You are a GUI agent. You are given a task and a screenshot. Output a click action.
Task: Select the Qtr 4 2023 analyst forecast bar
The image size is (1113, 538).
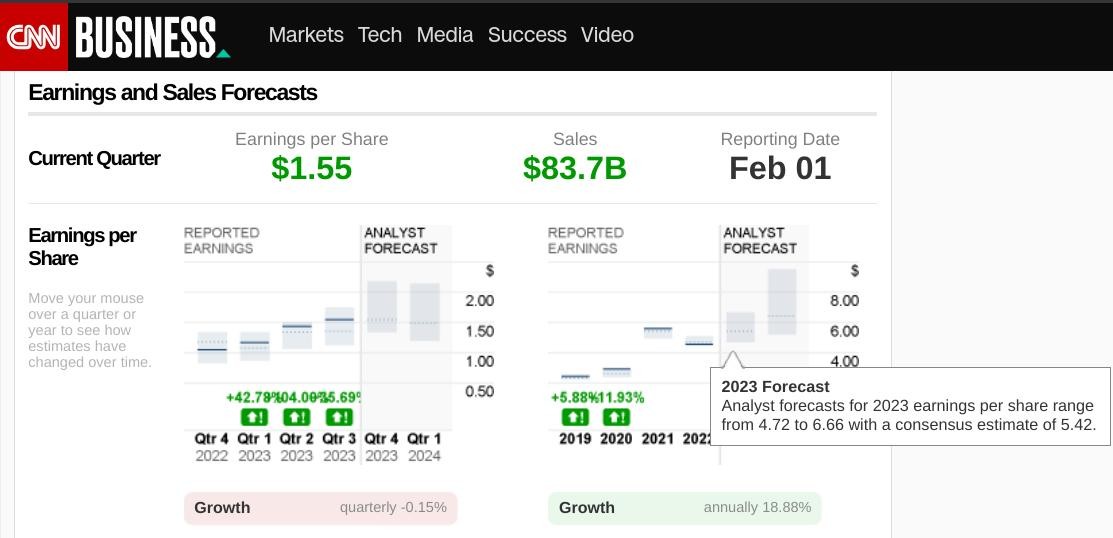click(382, 307)
